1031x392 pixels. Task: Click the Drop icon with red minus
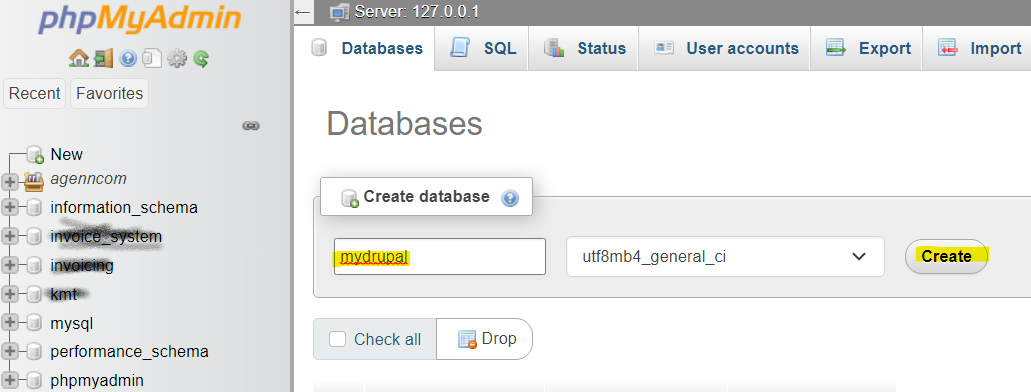click(x=467, y=339)
